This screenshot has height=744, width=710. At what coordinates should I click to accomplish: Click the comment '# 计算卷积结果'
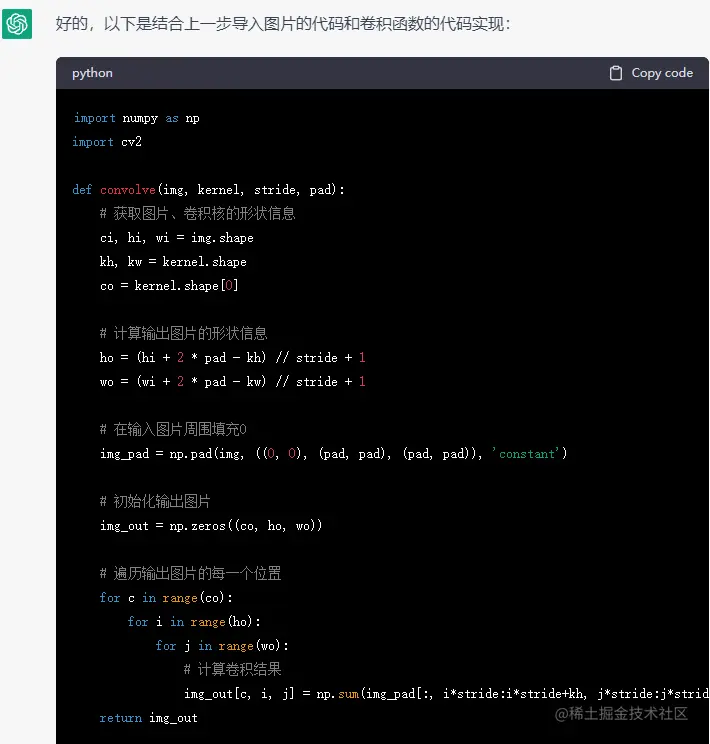(x=233, y=670)
